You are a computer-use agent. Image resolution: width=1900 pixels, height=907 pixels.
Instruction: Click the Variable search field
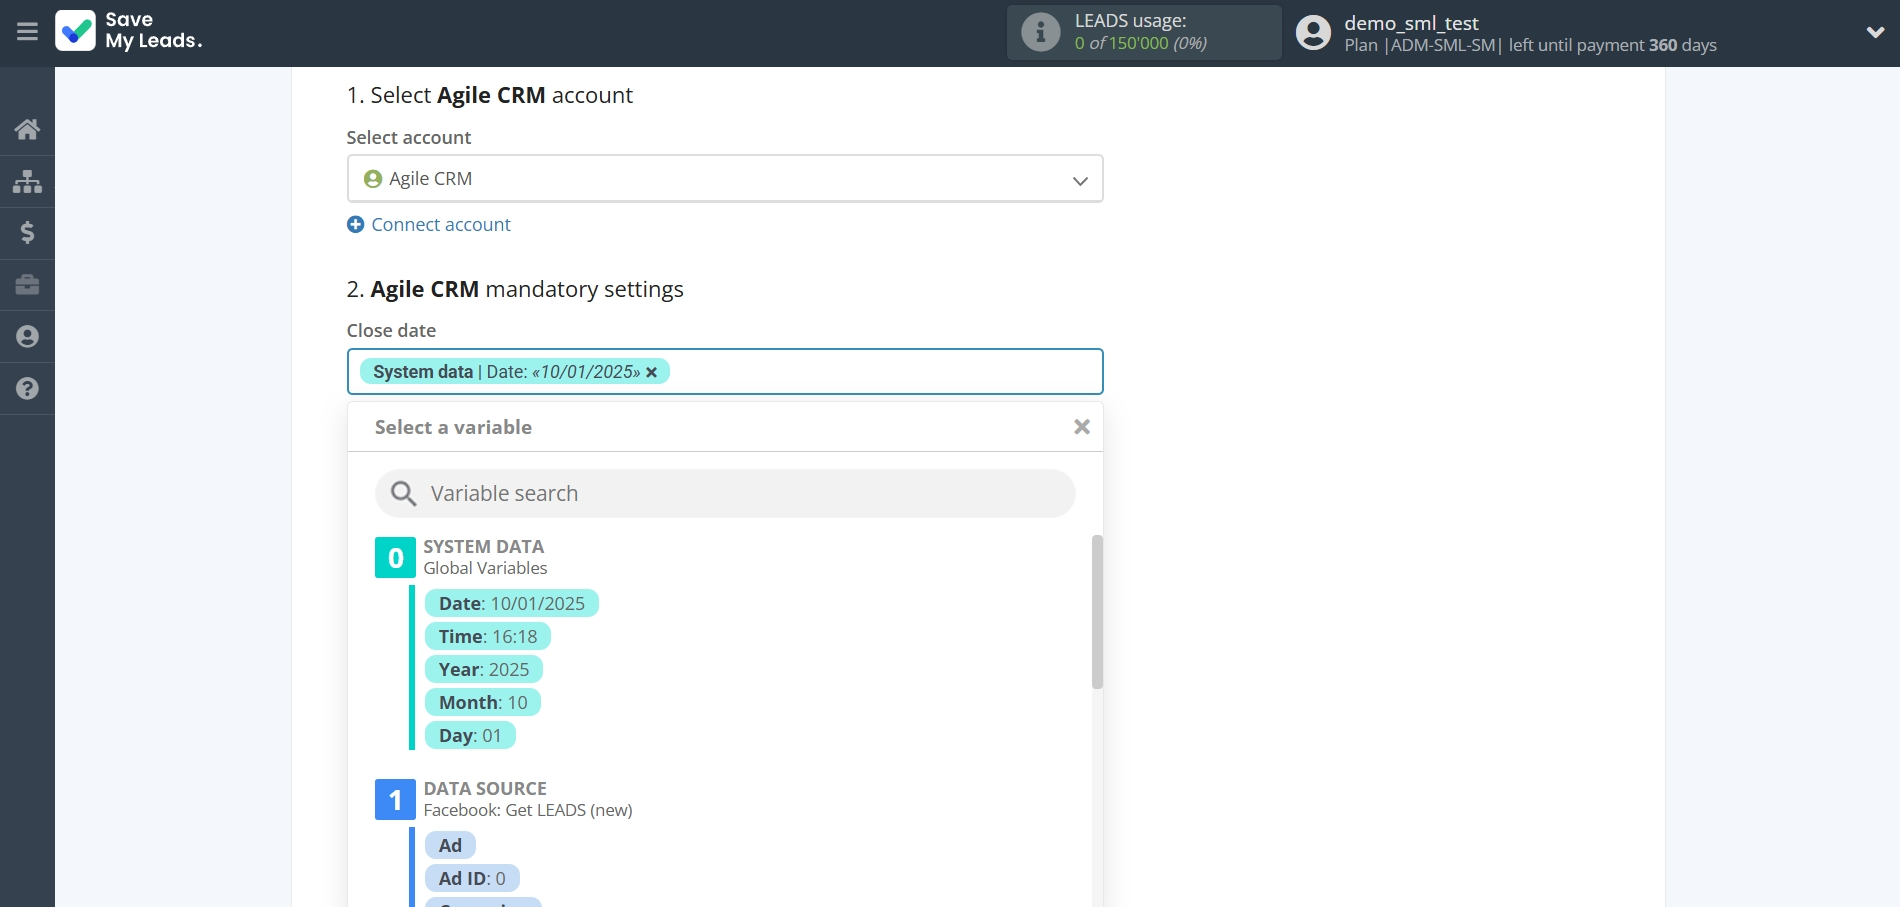(x=725, y=494)
